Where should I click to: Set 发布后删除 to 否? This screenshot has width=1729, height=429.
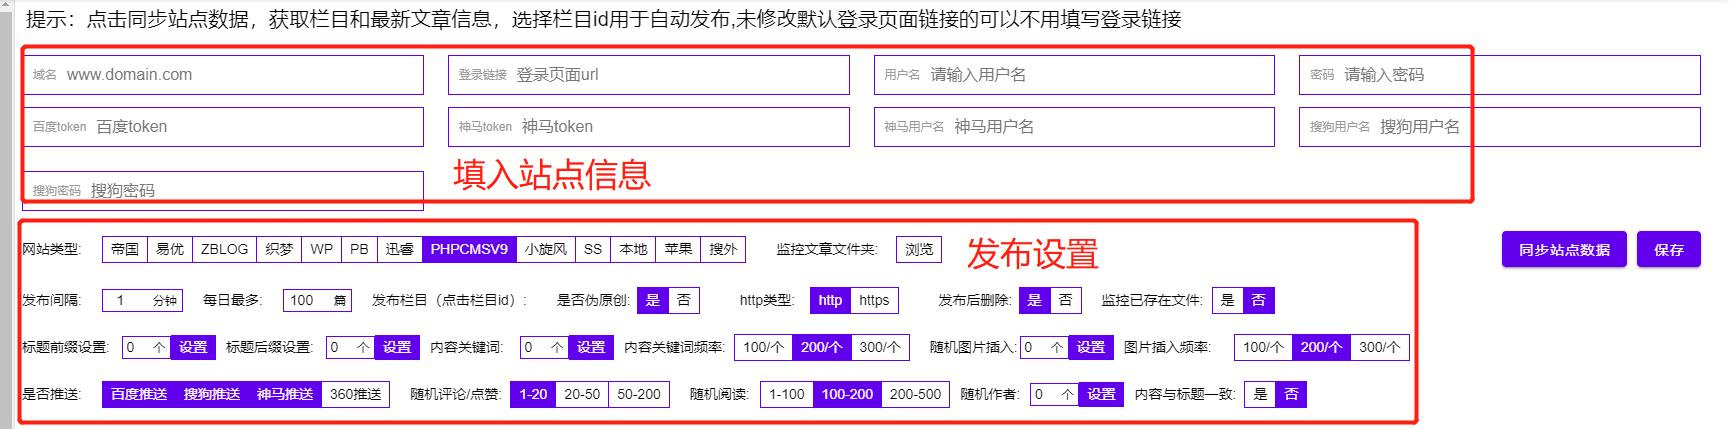click(1066, 300)
